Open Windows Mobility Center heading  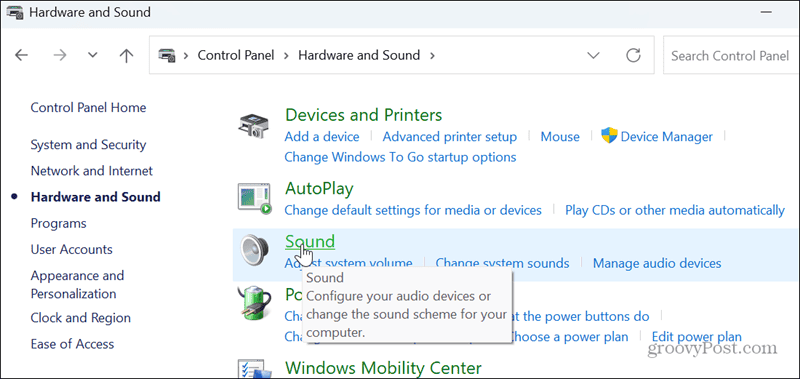tap(383, 368)
